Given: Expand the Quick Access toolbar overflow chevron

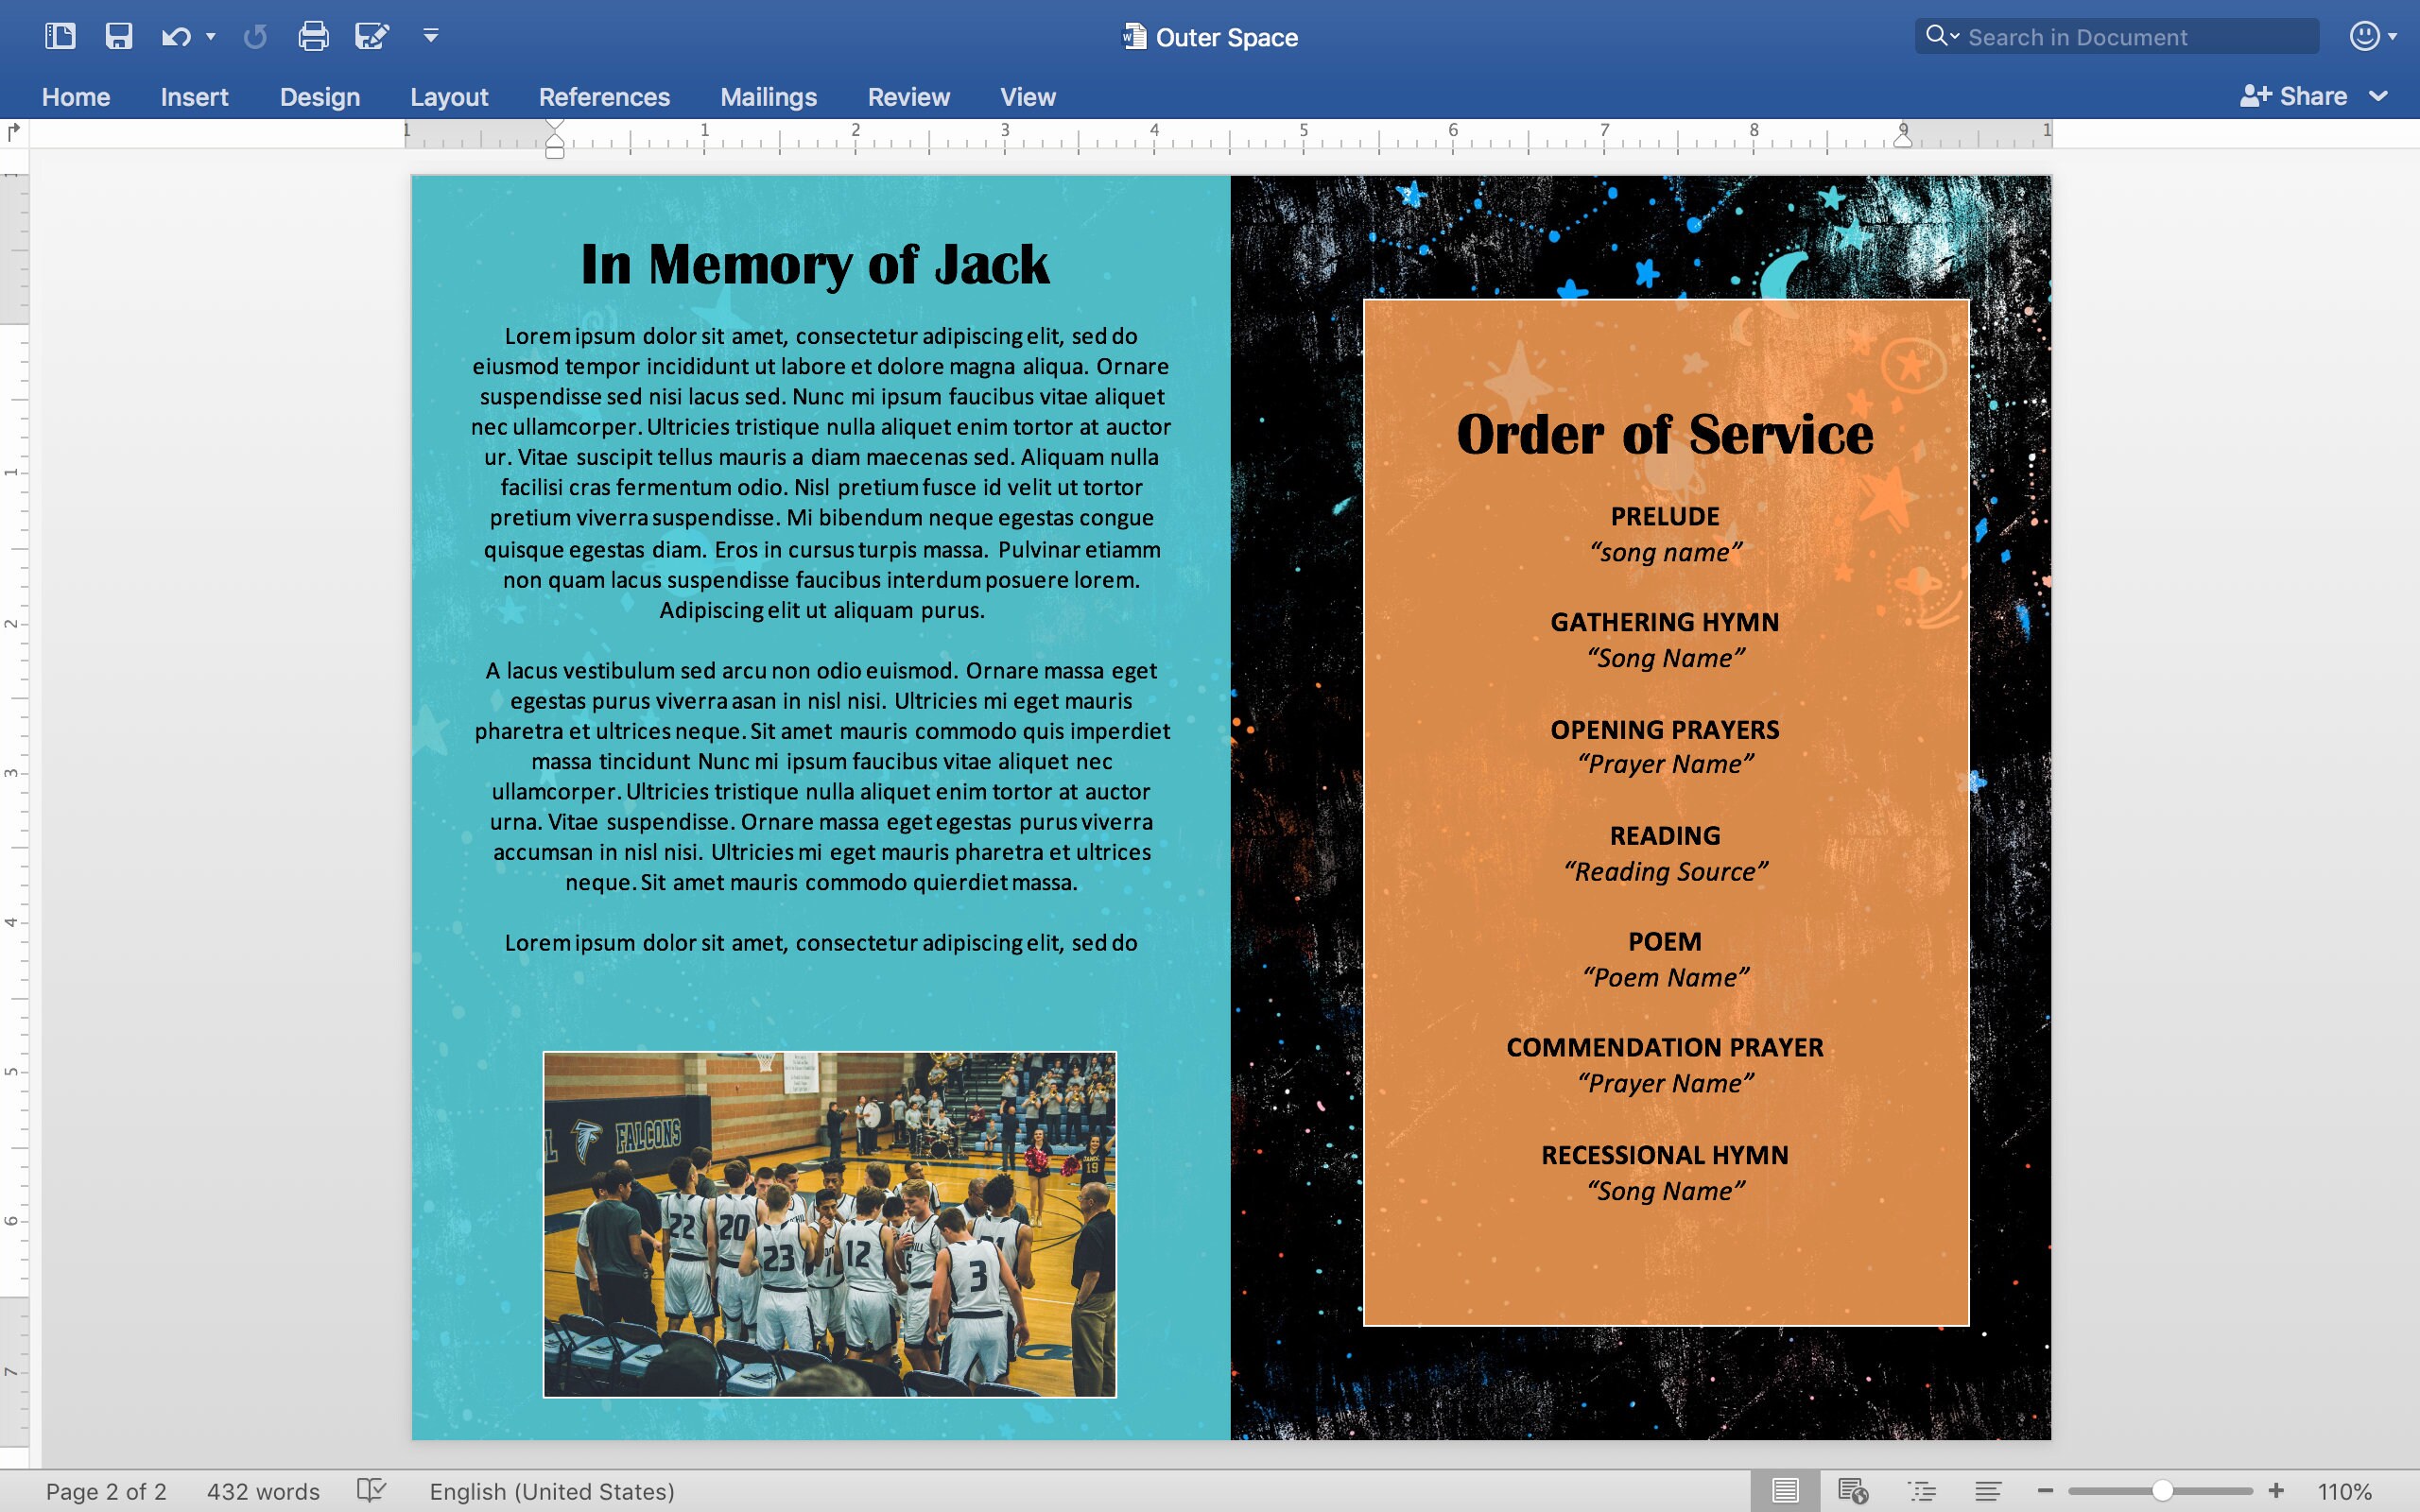Looking at the screenshot, I should (430, 36).
